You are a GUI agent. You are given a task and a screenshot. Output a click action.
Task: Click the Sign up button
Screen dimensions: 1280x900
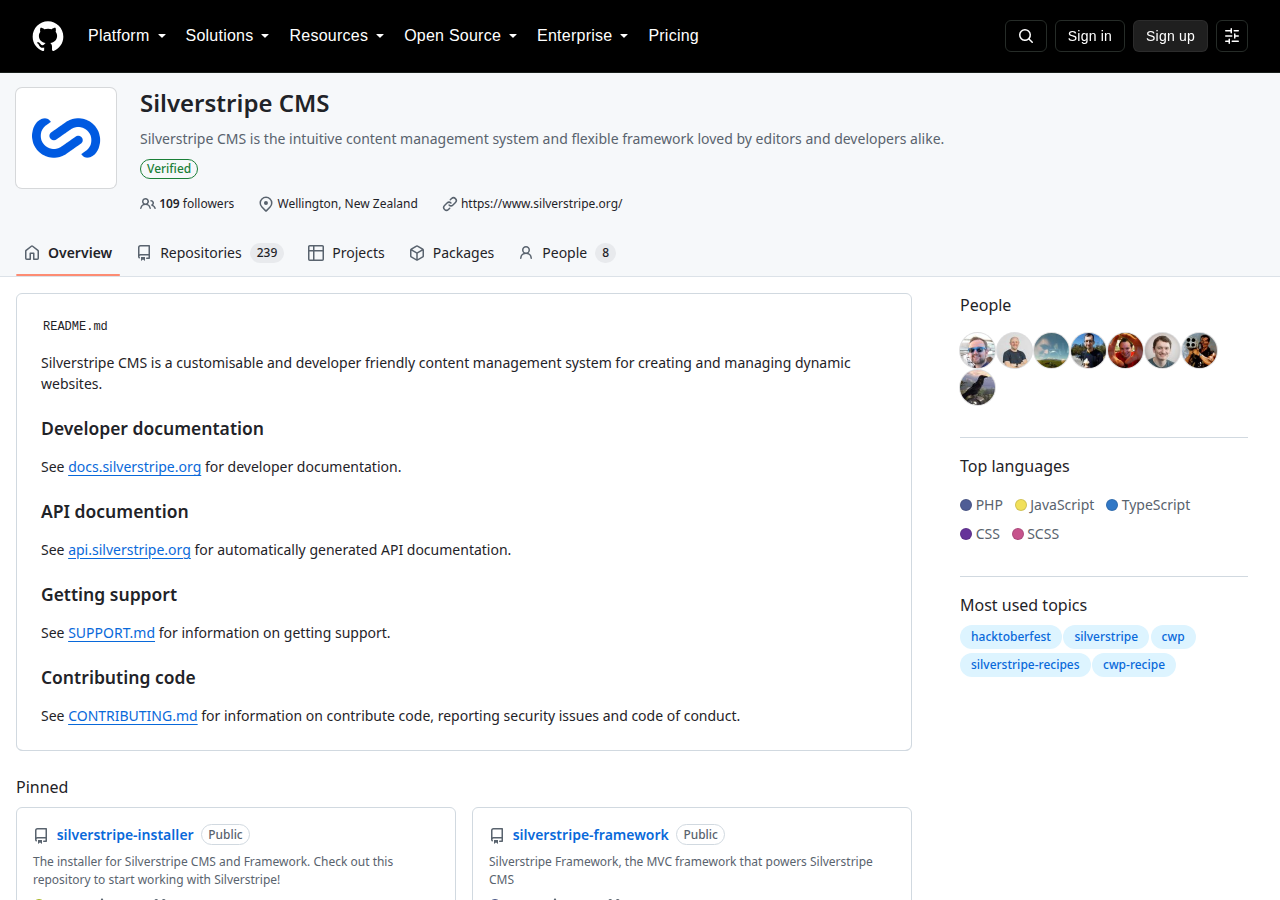coord(1170,36)
